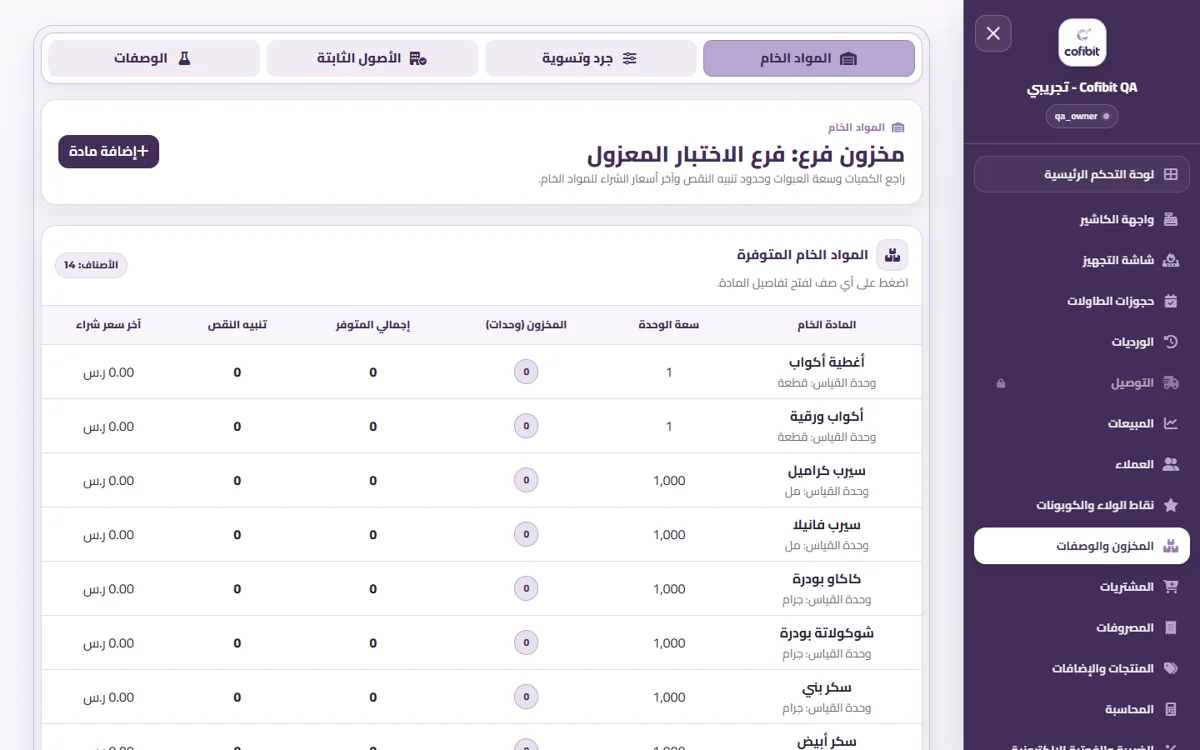Click the shifts history clock icon
This screenshot has height=750, width=1200.
(1170, 342)
